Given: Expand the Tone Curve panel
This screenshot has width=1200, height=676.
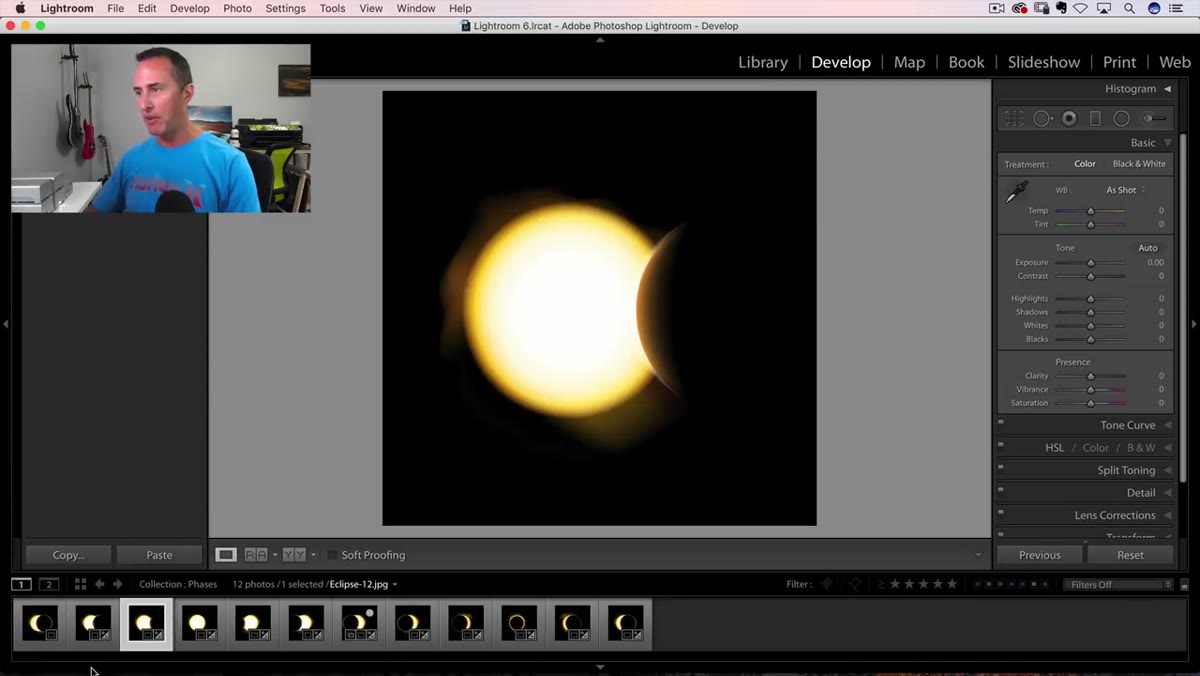Looking at the screenshot, I should coord(1167,425).
